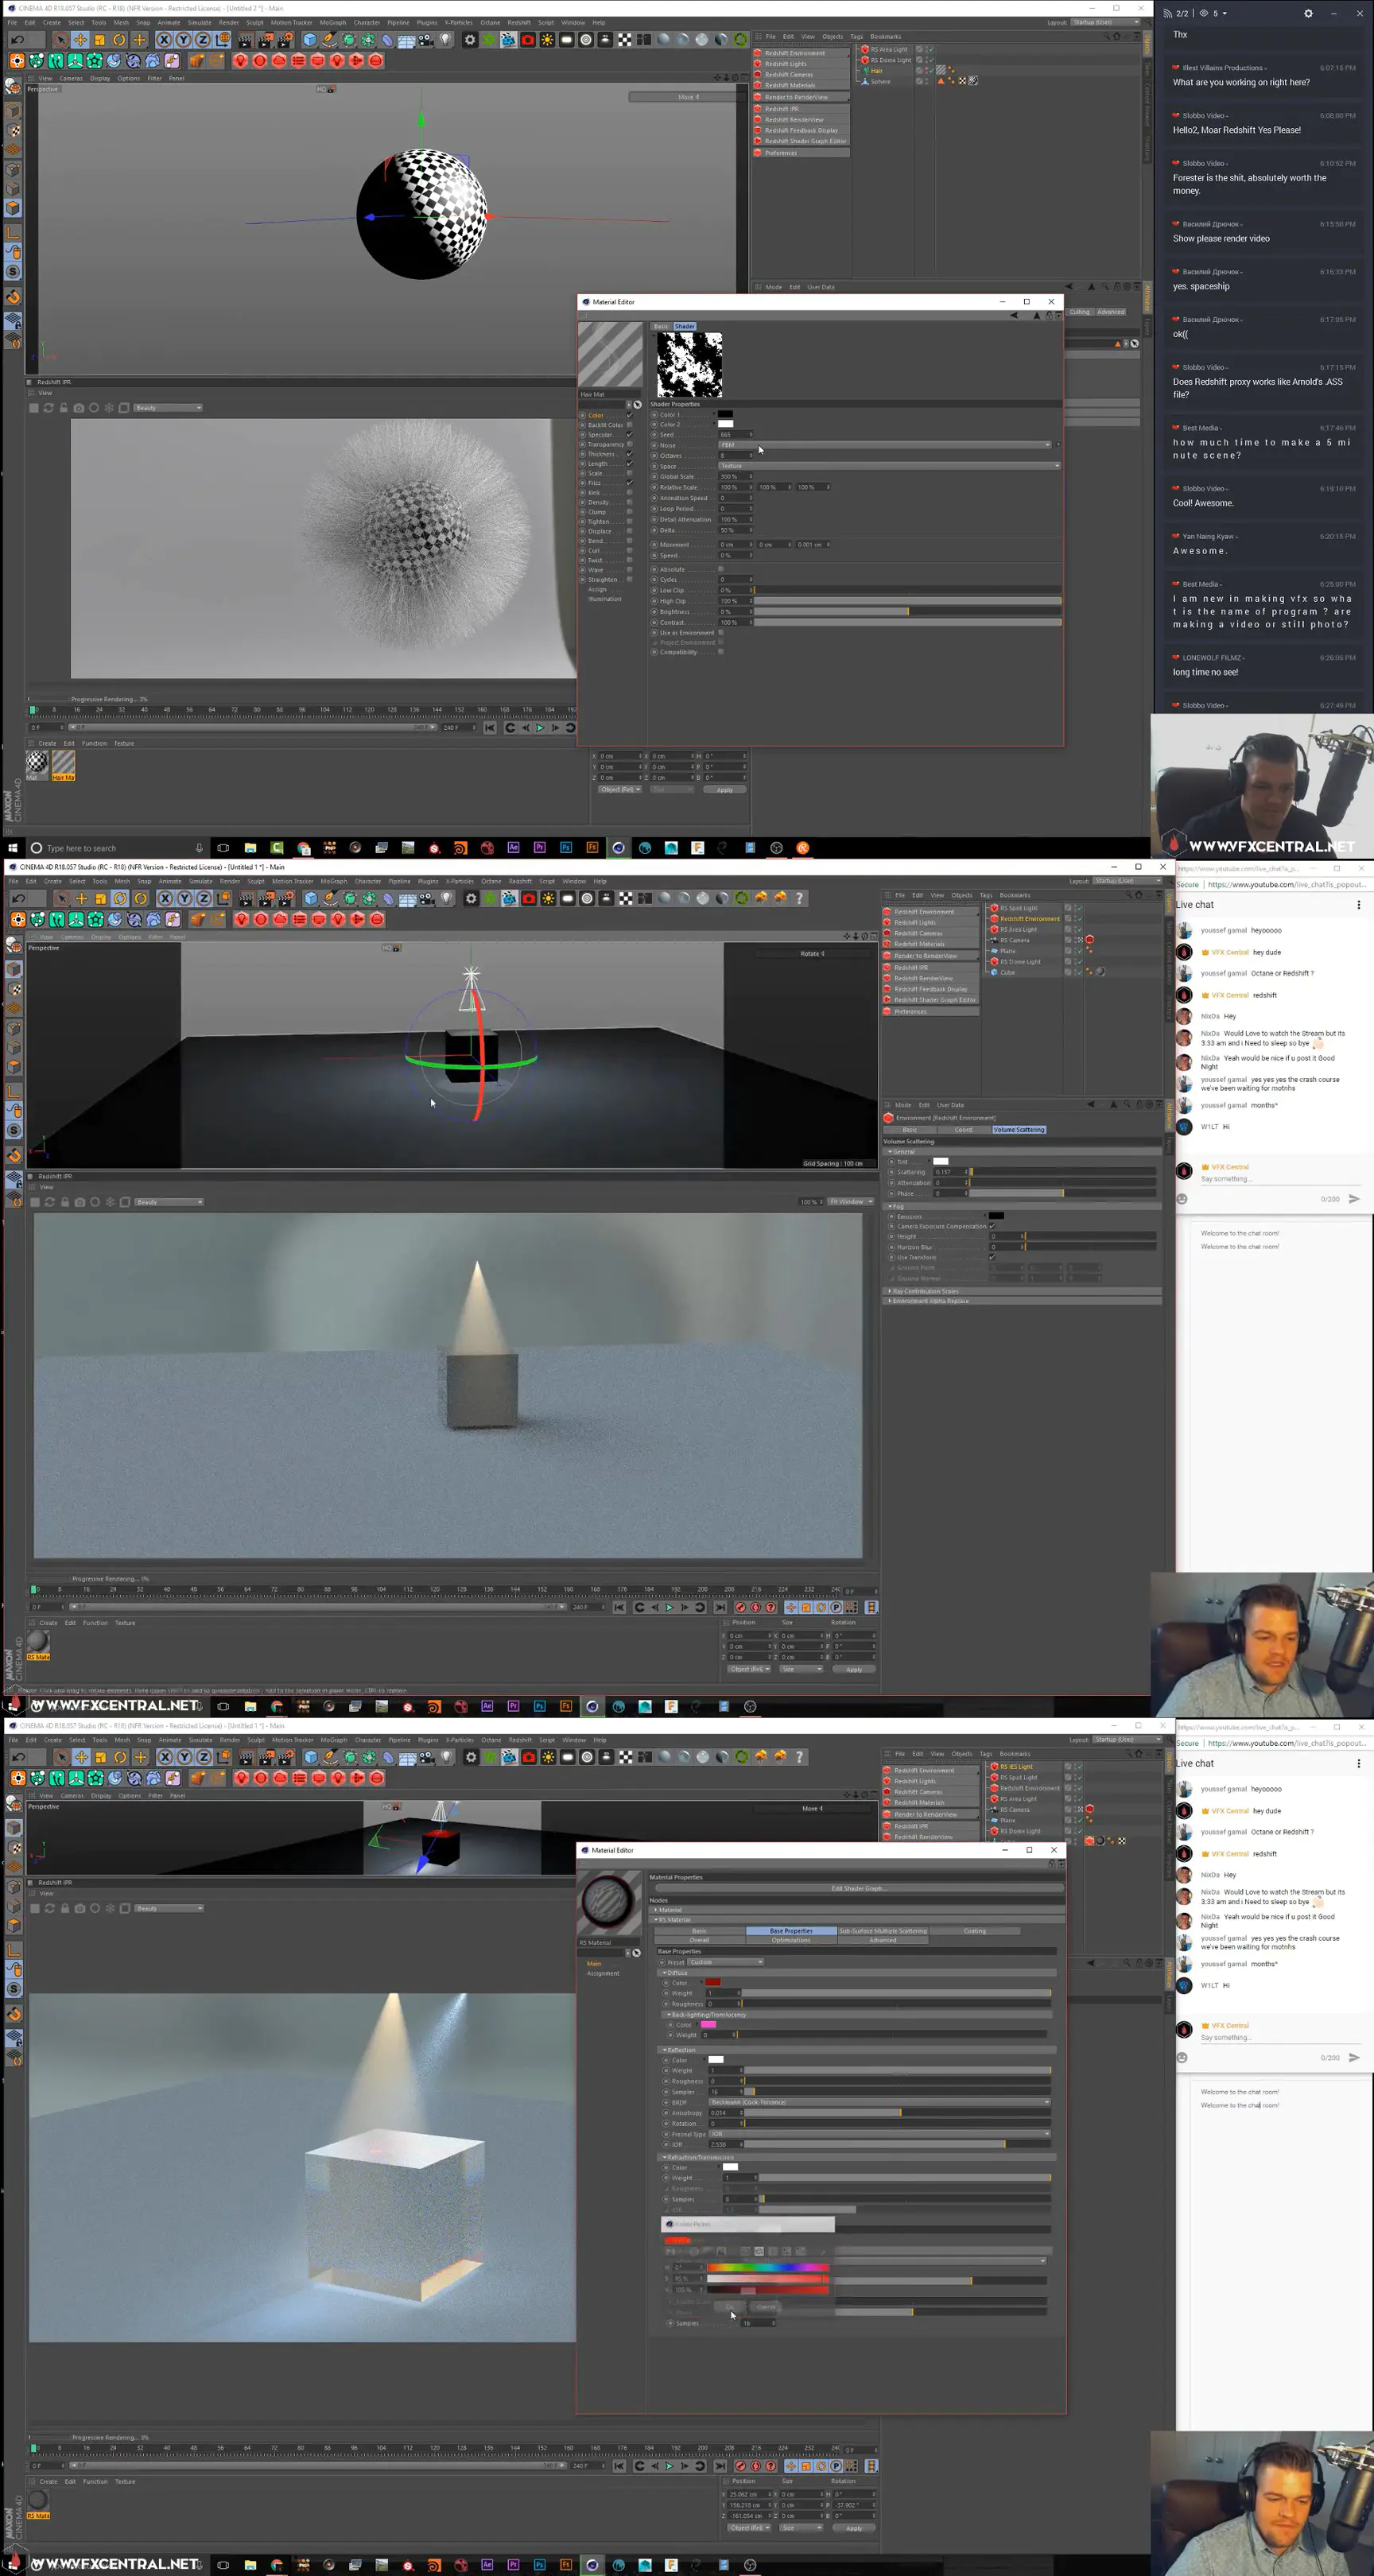Select the Move tool in Untitled 2 window

tap(80, 40)
